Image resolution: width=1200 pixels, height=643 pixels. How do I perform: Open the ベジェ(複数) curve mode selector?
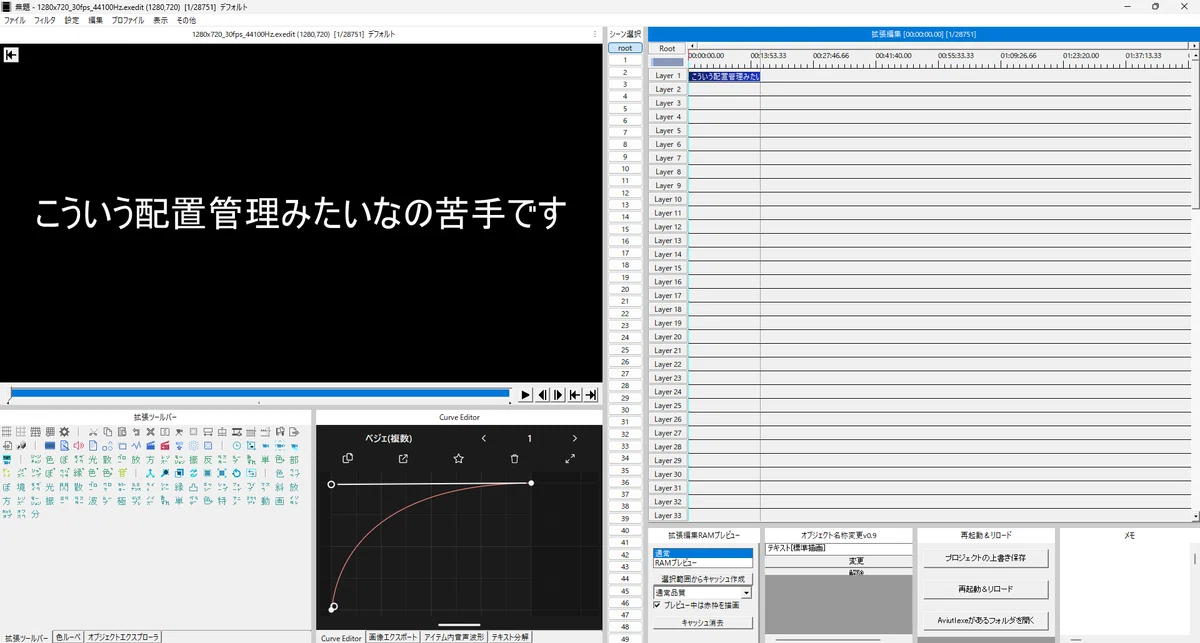pos(387,438)
